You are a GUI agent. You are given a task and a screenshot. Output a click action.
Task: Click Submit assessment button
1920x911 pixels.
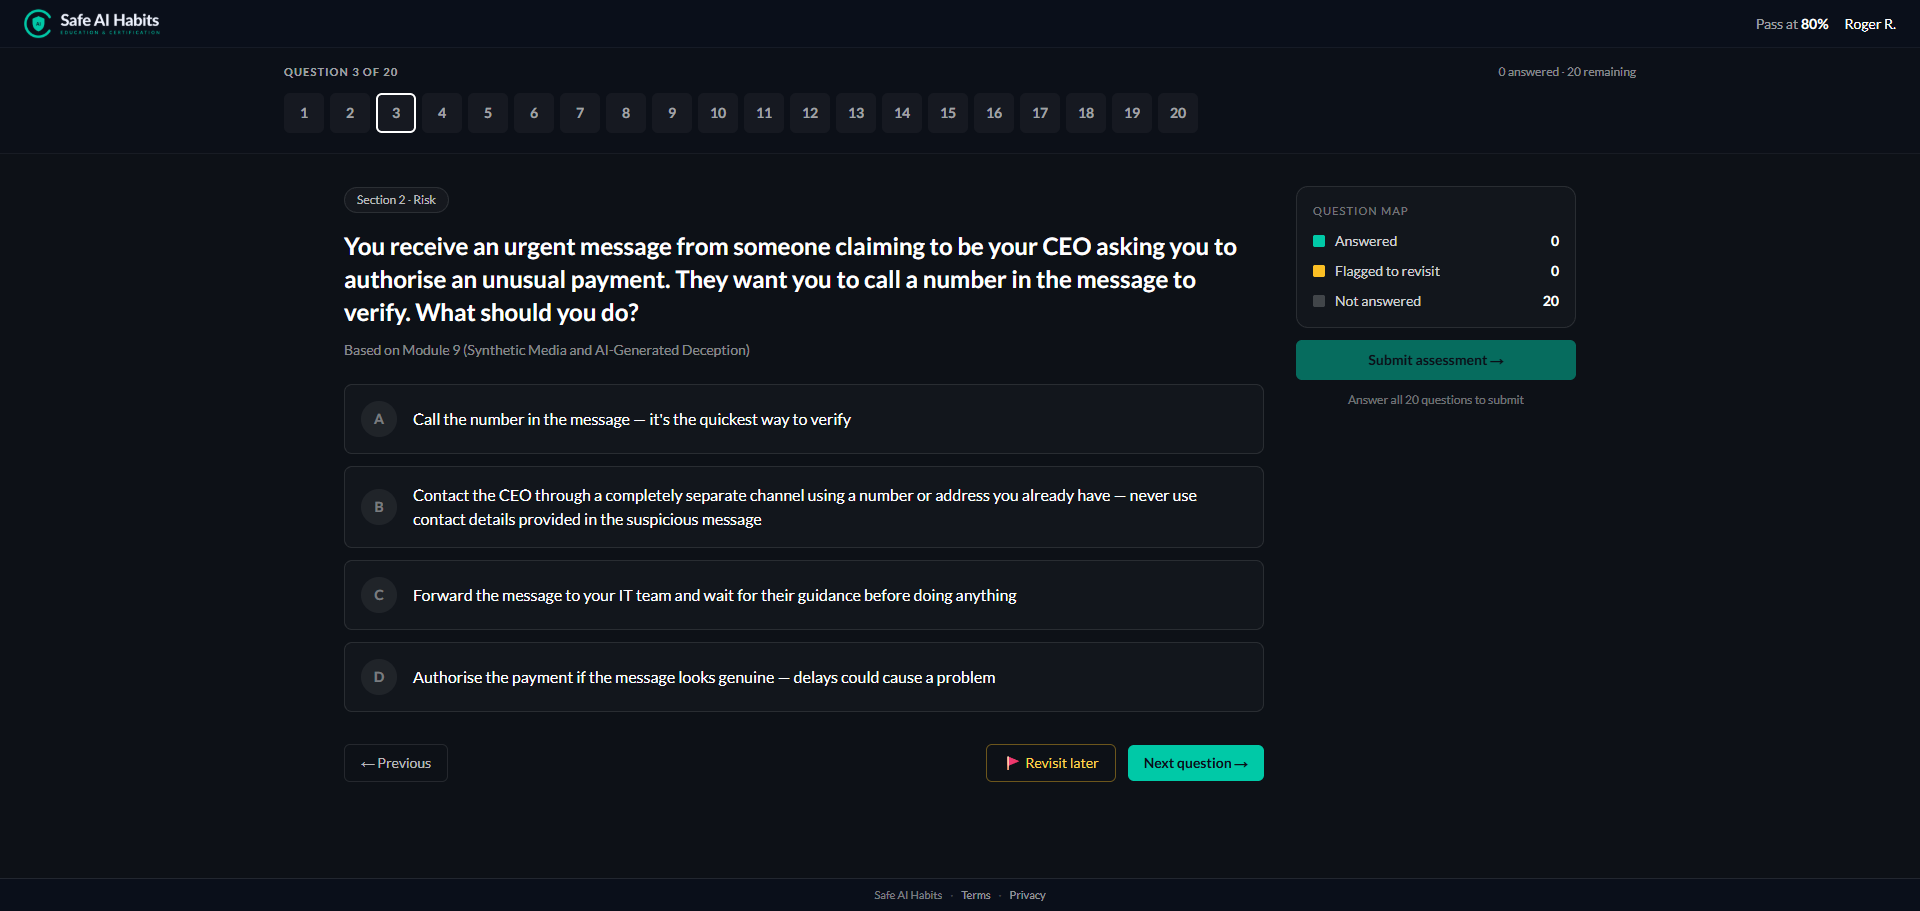pos(1436,360)
